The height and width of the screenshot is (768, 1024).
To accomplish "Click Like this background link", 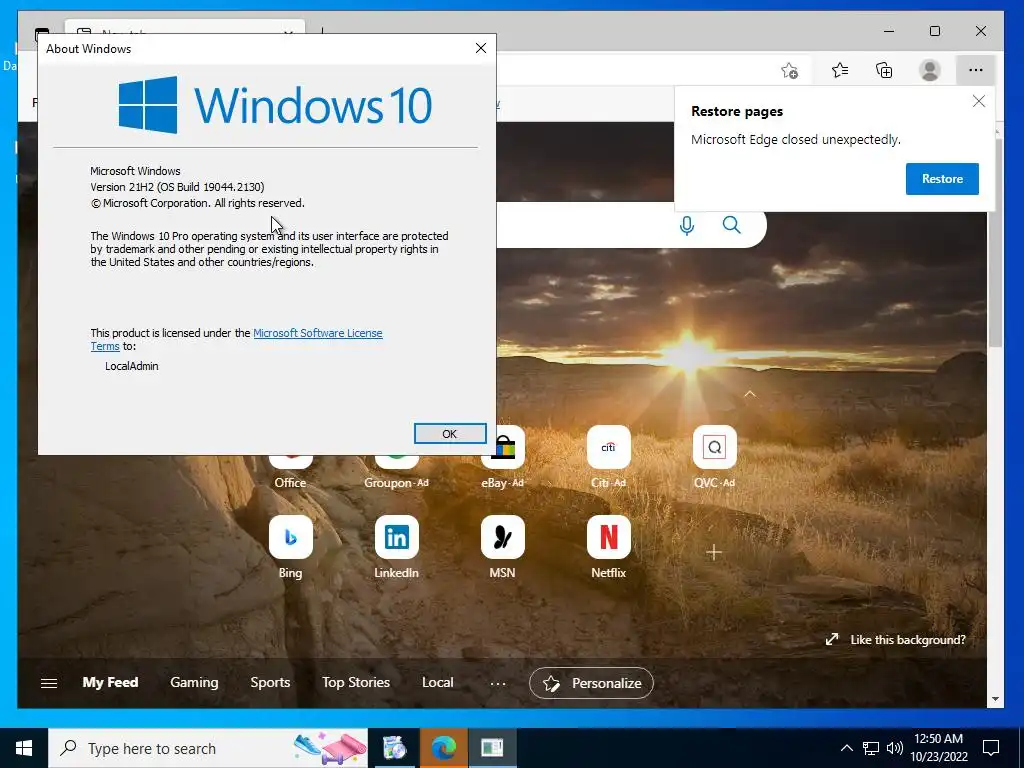I will [x=895, y=639].
